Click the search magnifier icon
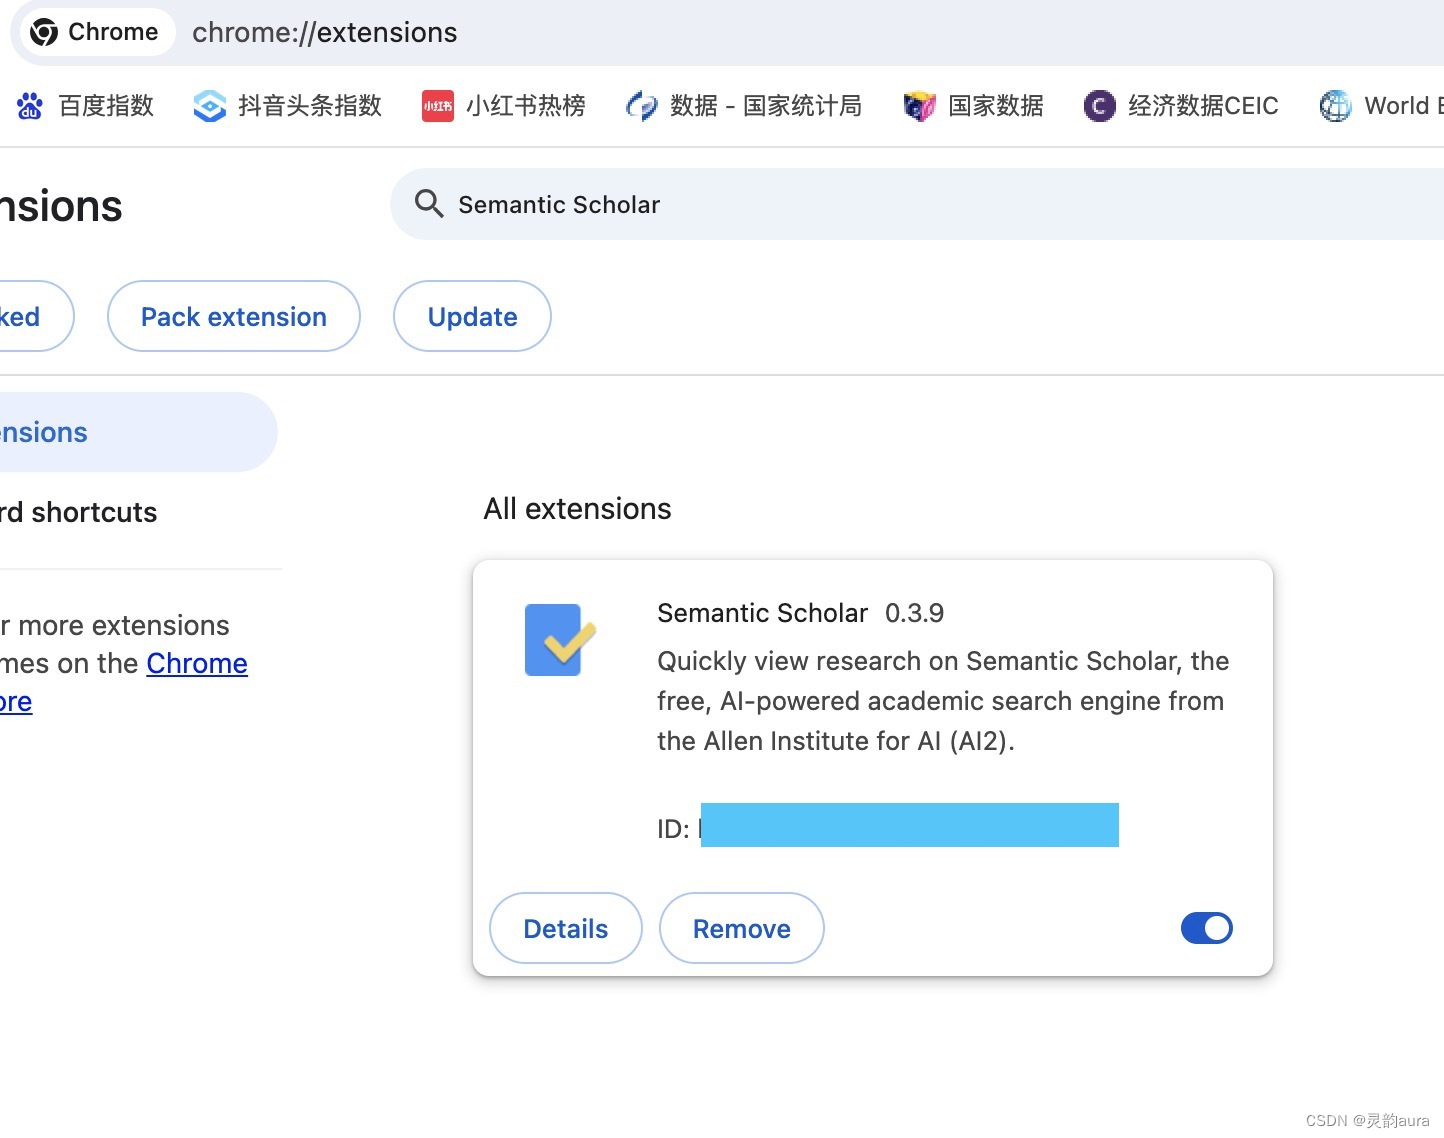This screenshot has width=1444, height=1138. 429,204
